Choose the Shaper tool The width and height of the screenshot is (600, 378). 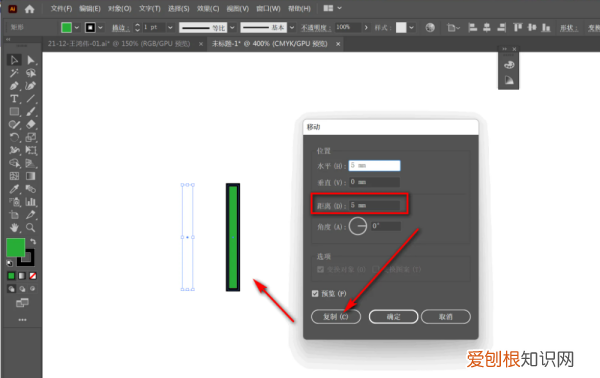[x=14, y=124]
